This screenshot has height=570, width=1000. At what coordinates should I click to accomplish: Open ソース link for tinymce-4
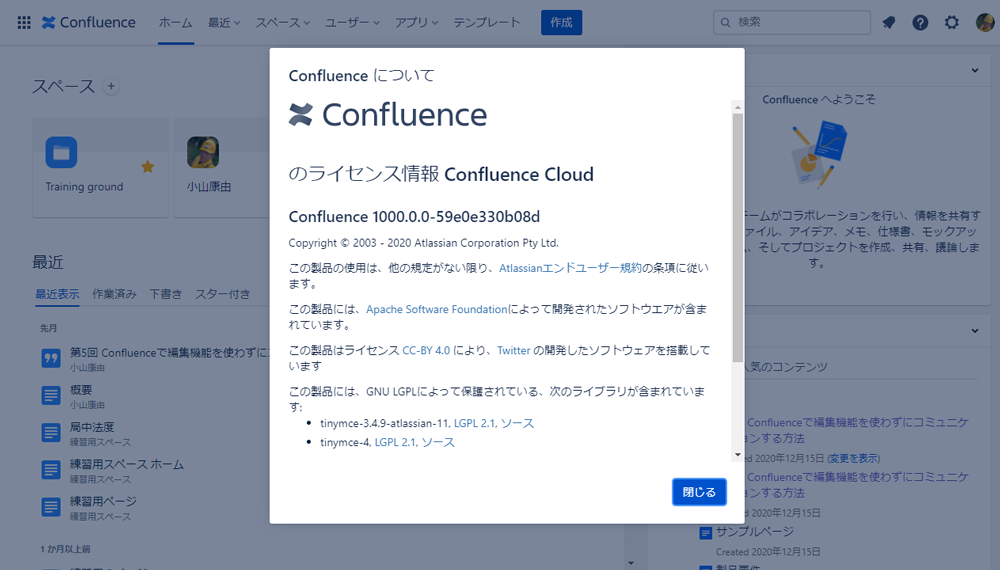(438, 442)
